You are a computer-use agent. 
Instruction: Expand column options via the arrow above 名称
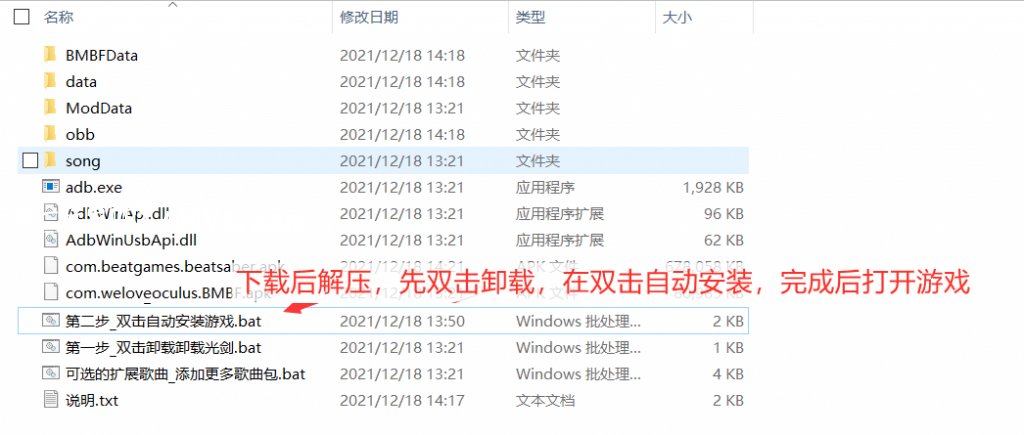172,5
